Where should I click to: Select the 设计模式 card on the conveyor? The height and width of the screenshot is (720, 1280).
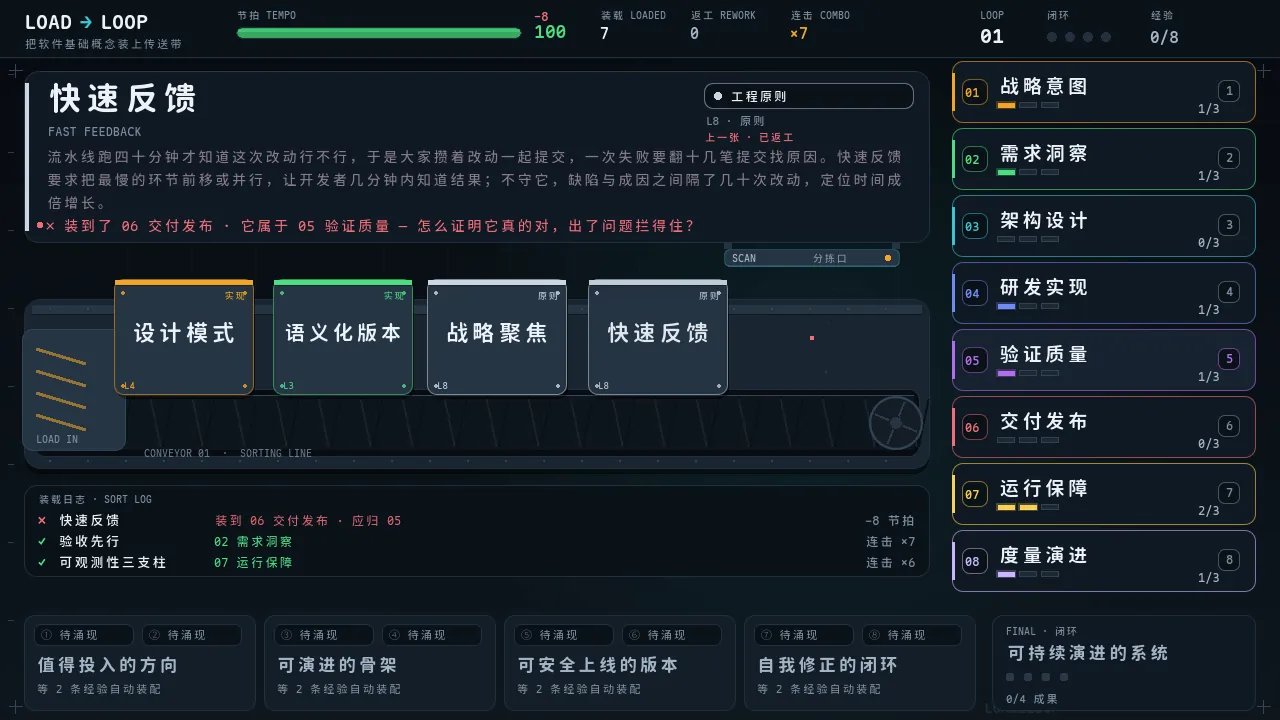click(184, 338)
